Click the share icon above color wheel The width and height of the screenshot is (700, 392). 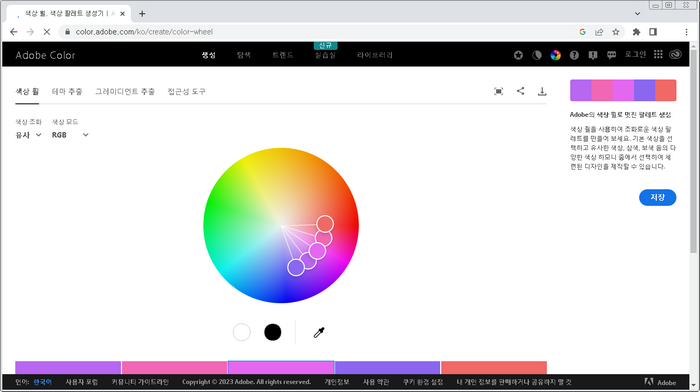(521, 91)
